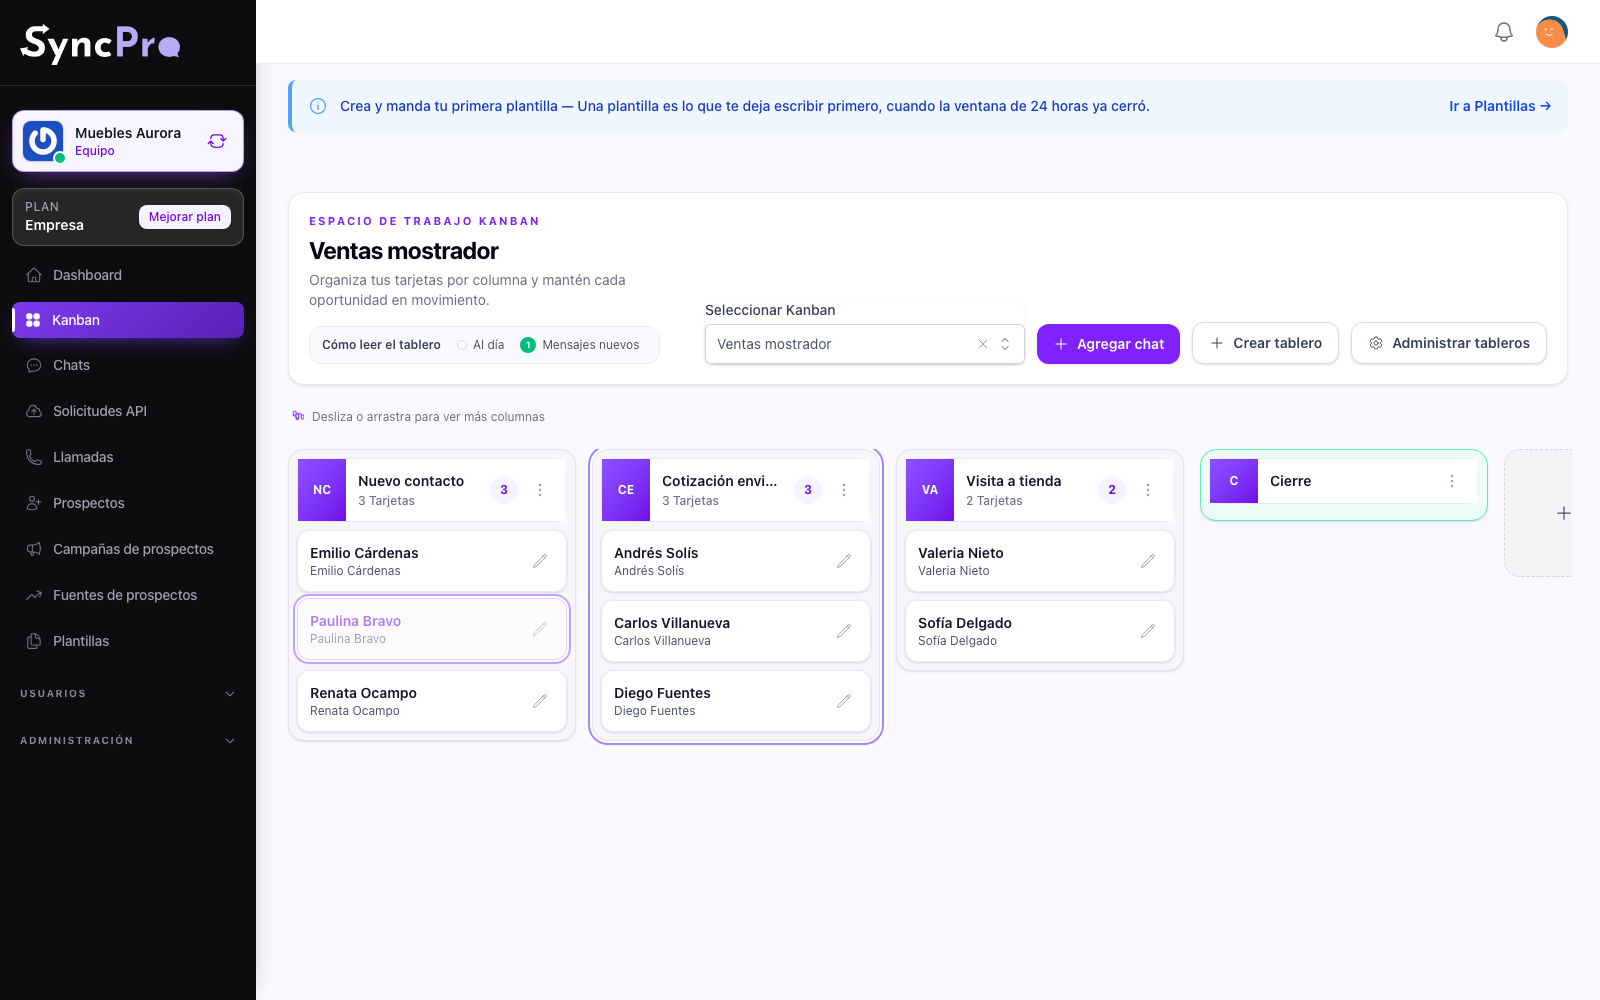Click the Agregar chat button

[x=1108, y=344]
